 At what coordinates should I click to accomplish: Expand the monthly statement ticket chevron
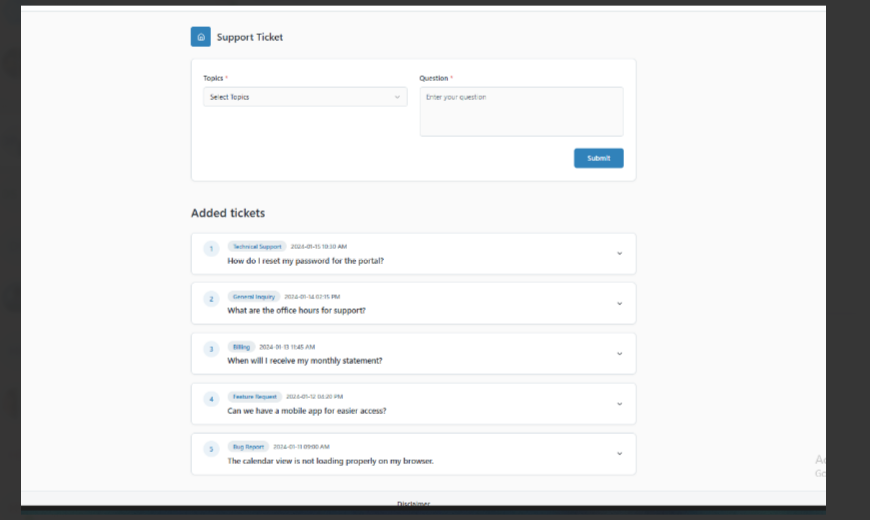tap(619, 354)
